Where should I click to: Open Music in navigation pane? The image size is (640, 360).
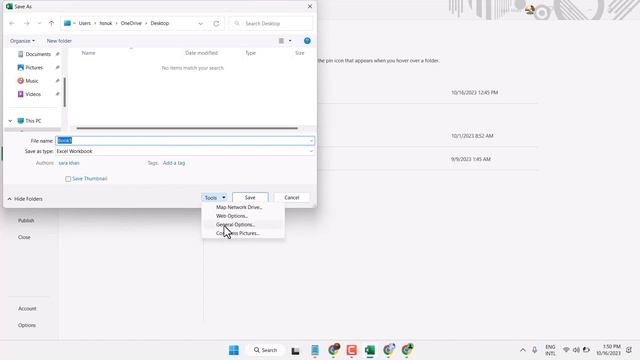pos(32,81)
